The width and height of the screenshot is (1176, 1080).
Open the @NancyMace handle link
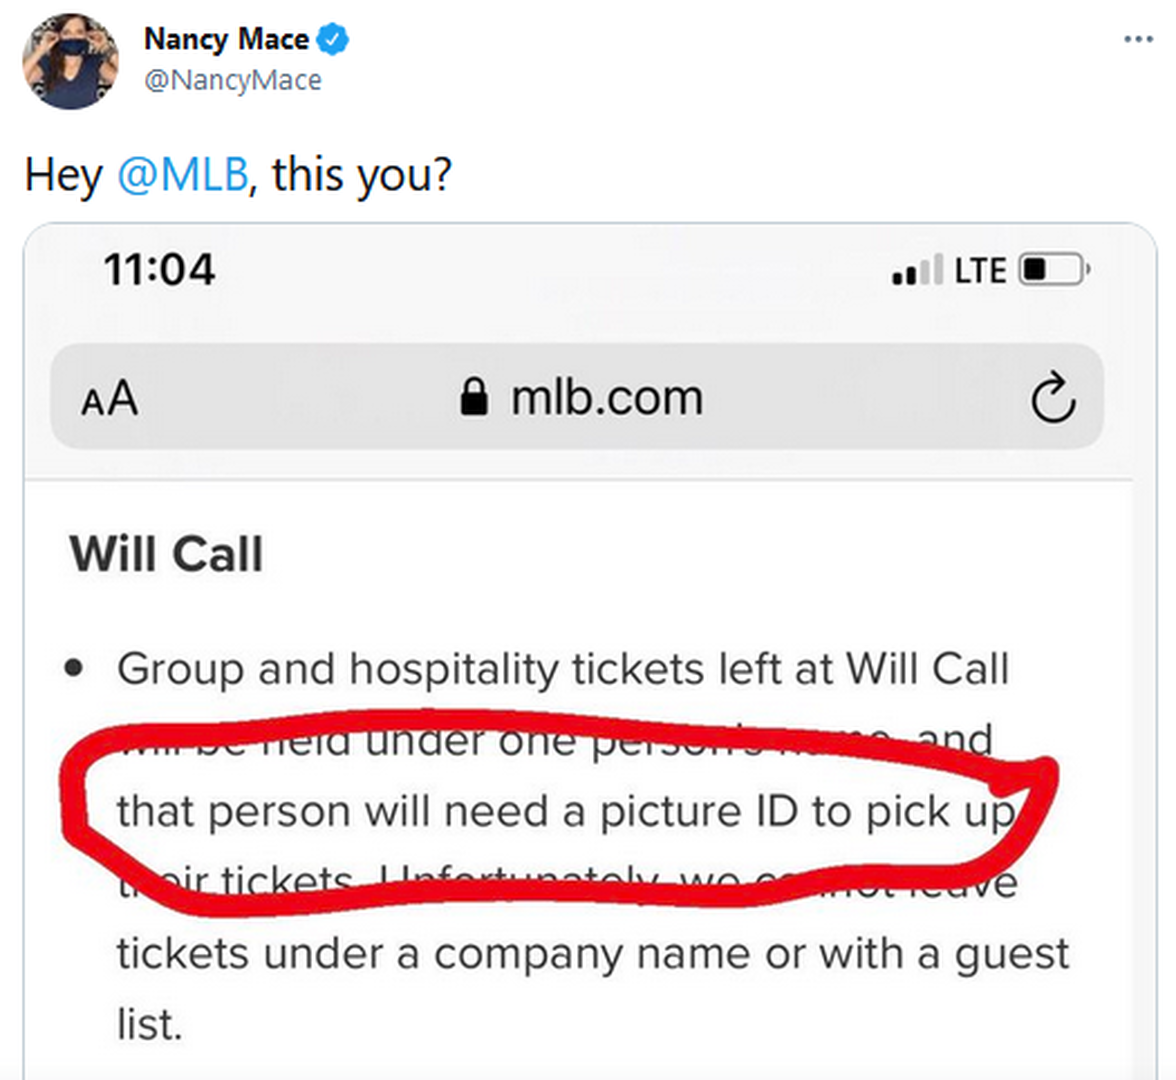click(233, 80)
